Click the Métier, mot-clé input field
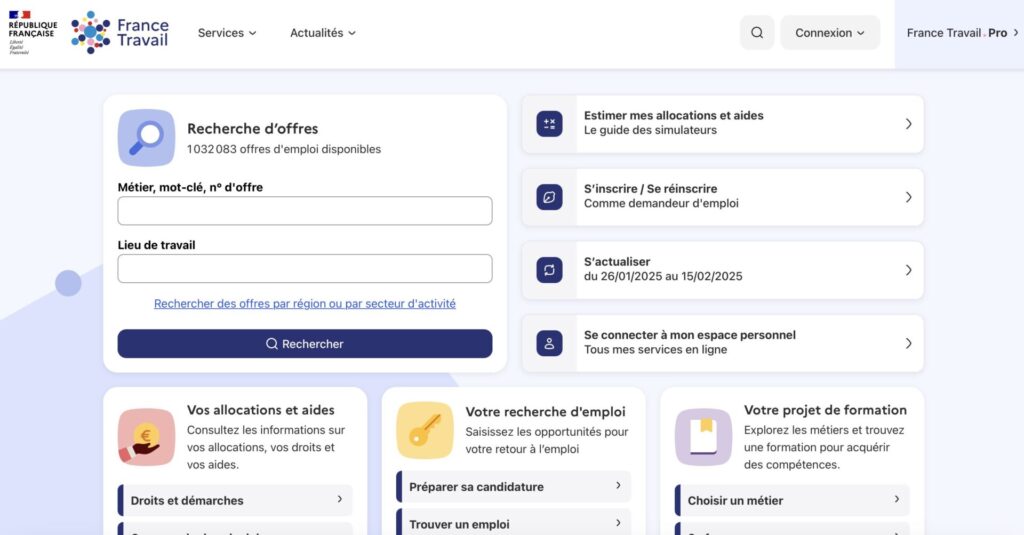The image size is (1024, 535). (x=305, y=211)
